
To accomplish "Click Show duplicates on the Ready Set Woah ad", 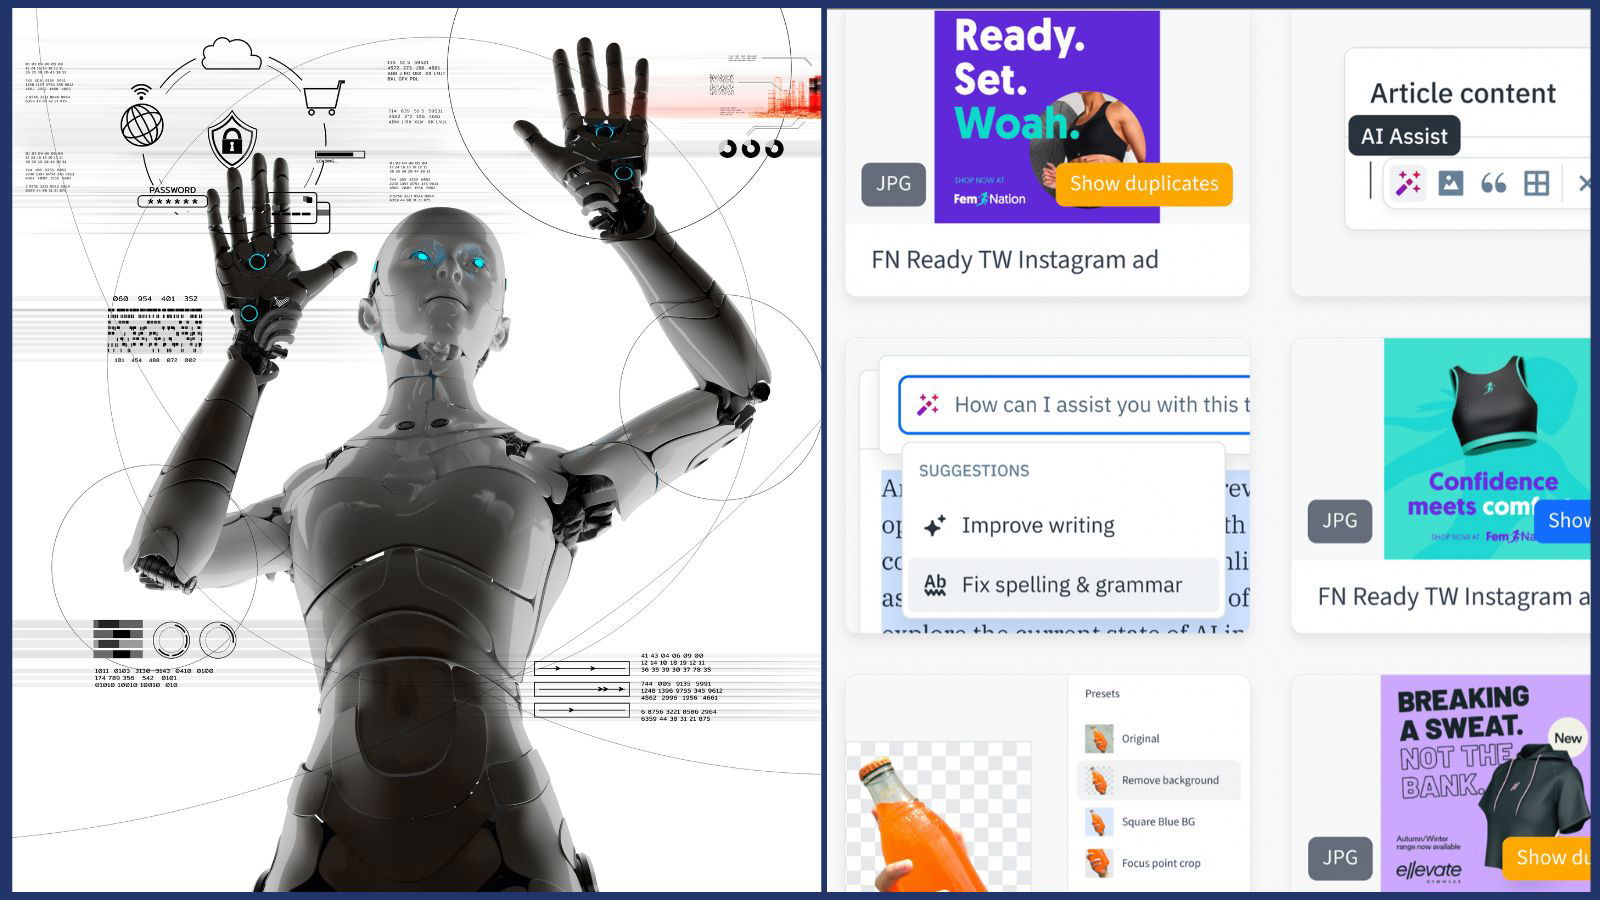I will 1143,184.
